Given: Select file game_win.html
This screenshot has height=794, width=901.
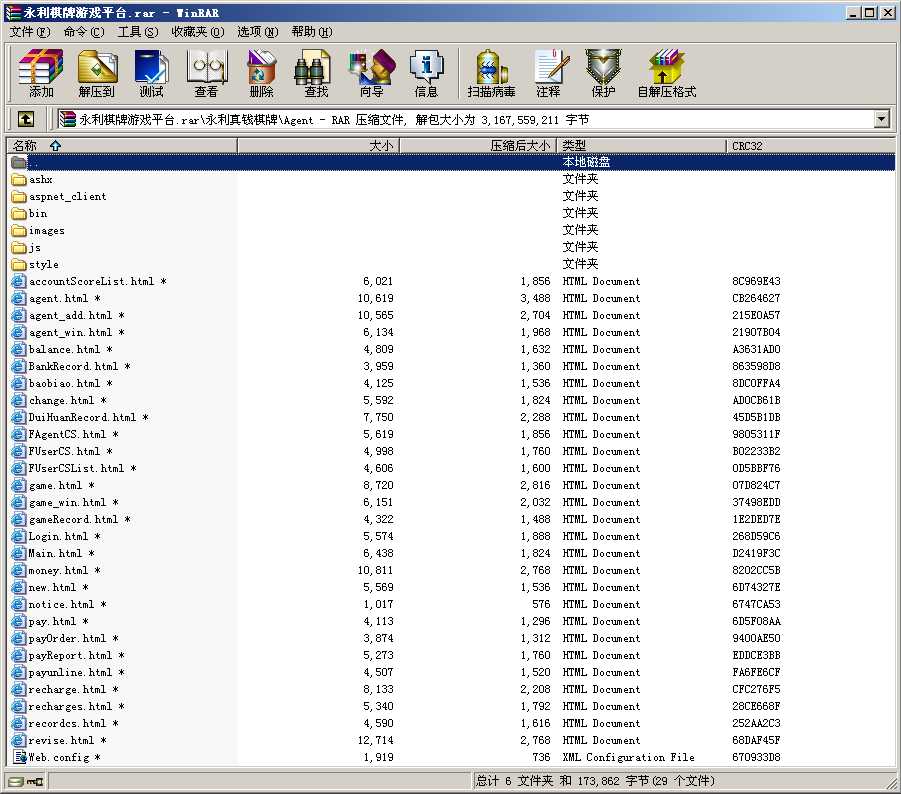Looking at the screenshot, I should pos(67,502).
